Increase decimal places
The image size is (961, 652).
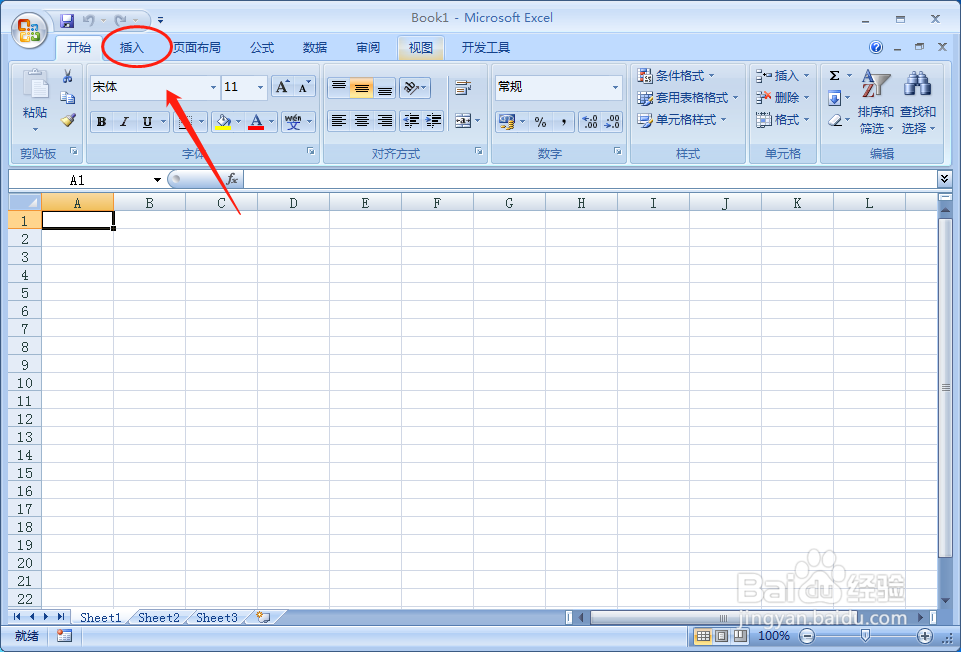point(590,122)
